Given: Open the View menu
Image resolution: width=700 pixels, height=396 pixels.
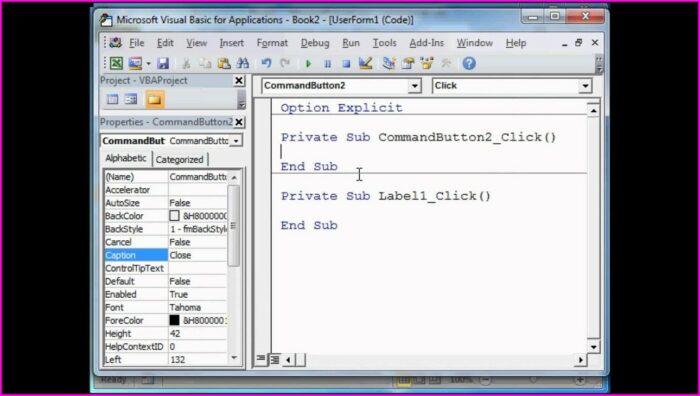Looking at the screenshot, I should 196,43.
